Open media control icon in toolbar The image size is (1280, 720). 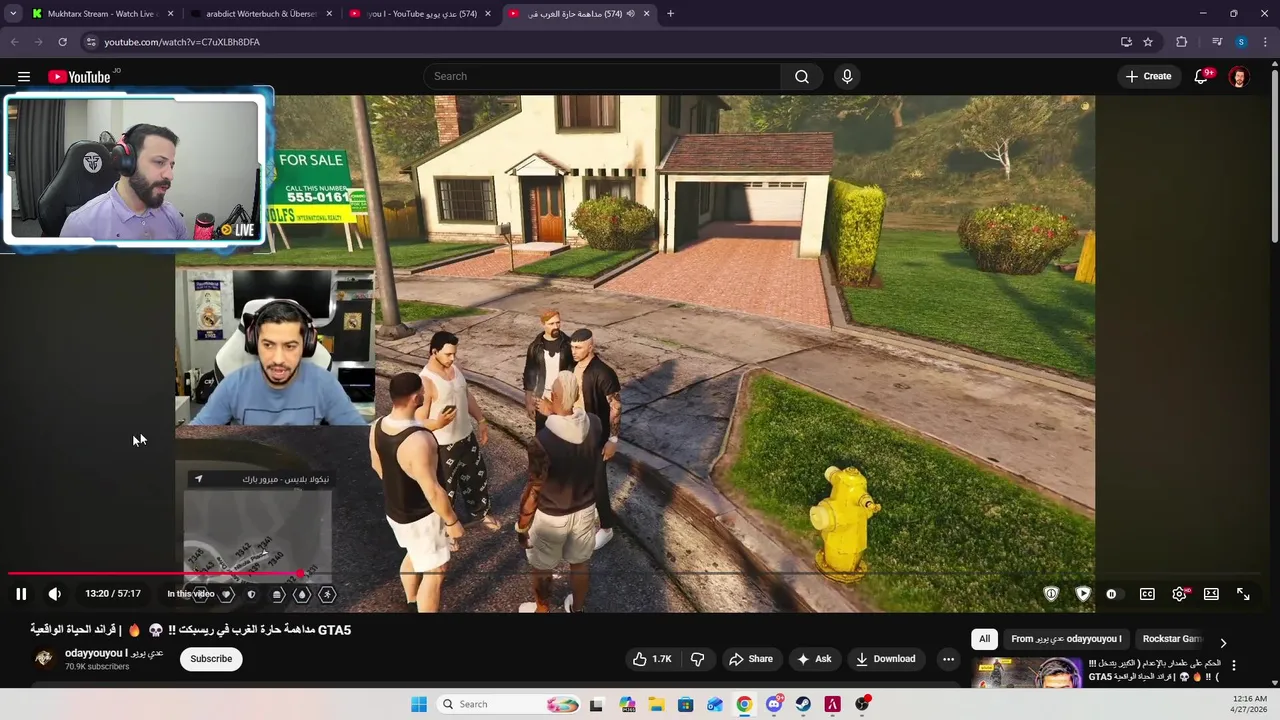coord(1216,42)
